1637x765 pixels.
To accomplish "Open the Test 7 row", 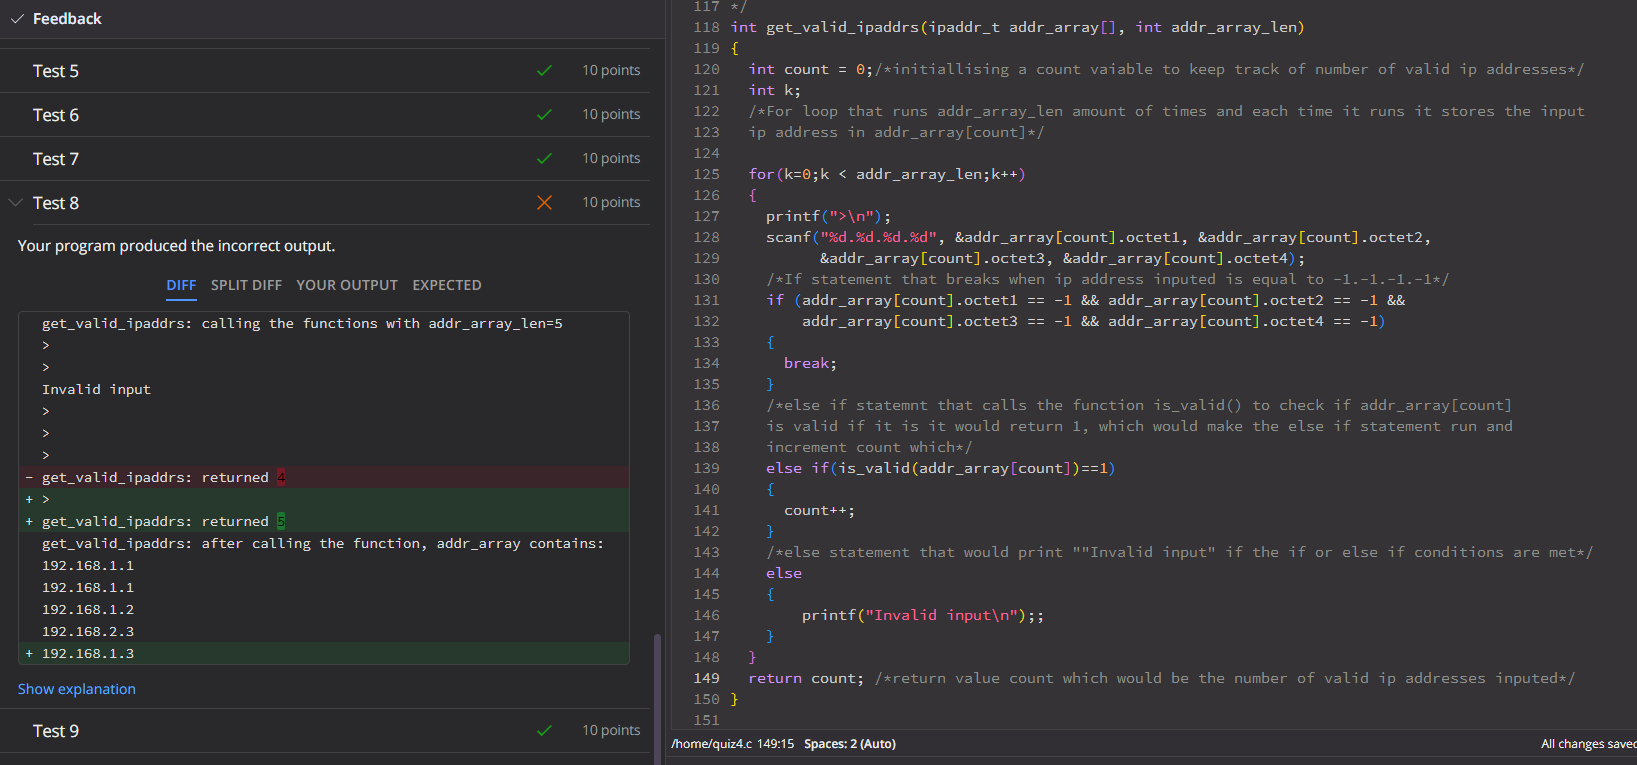I will (325, 159).
